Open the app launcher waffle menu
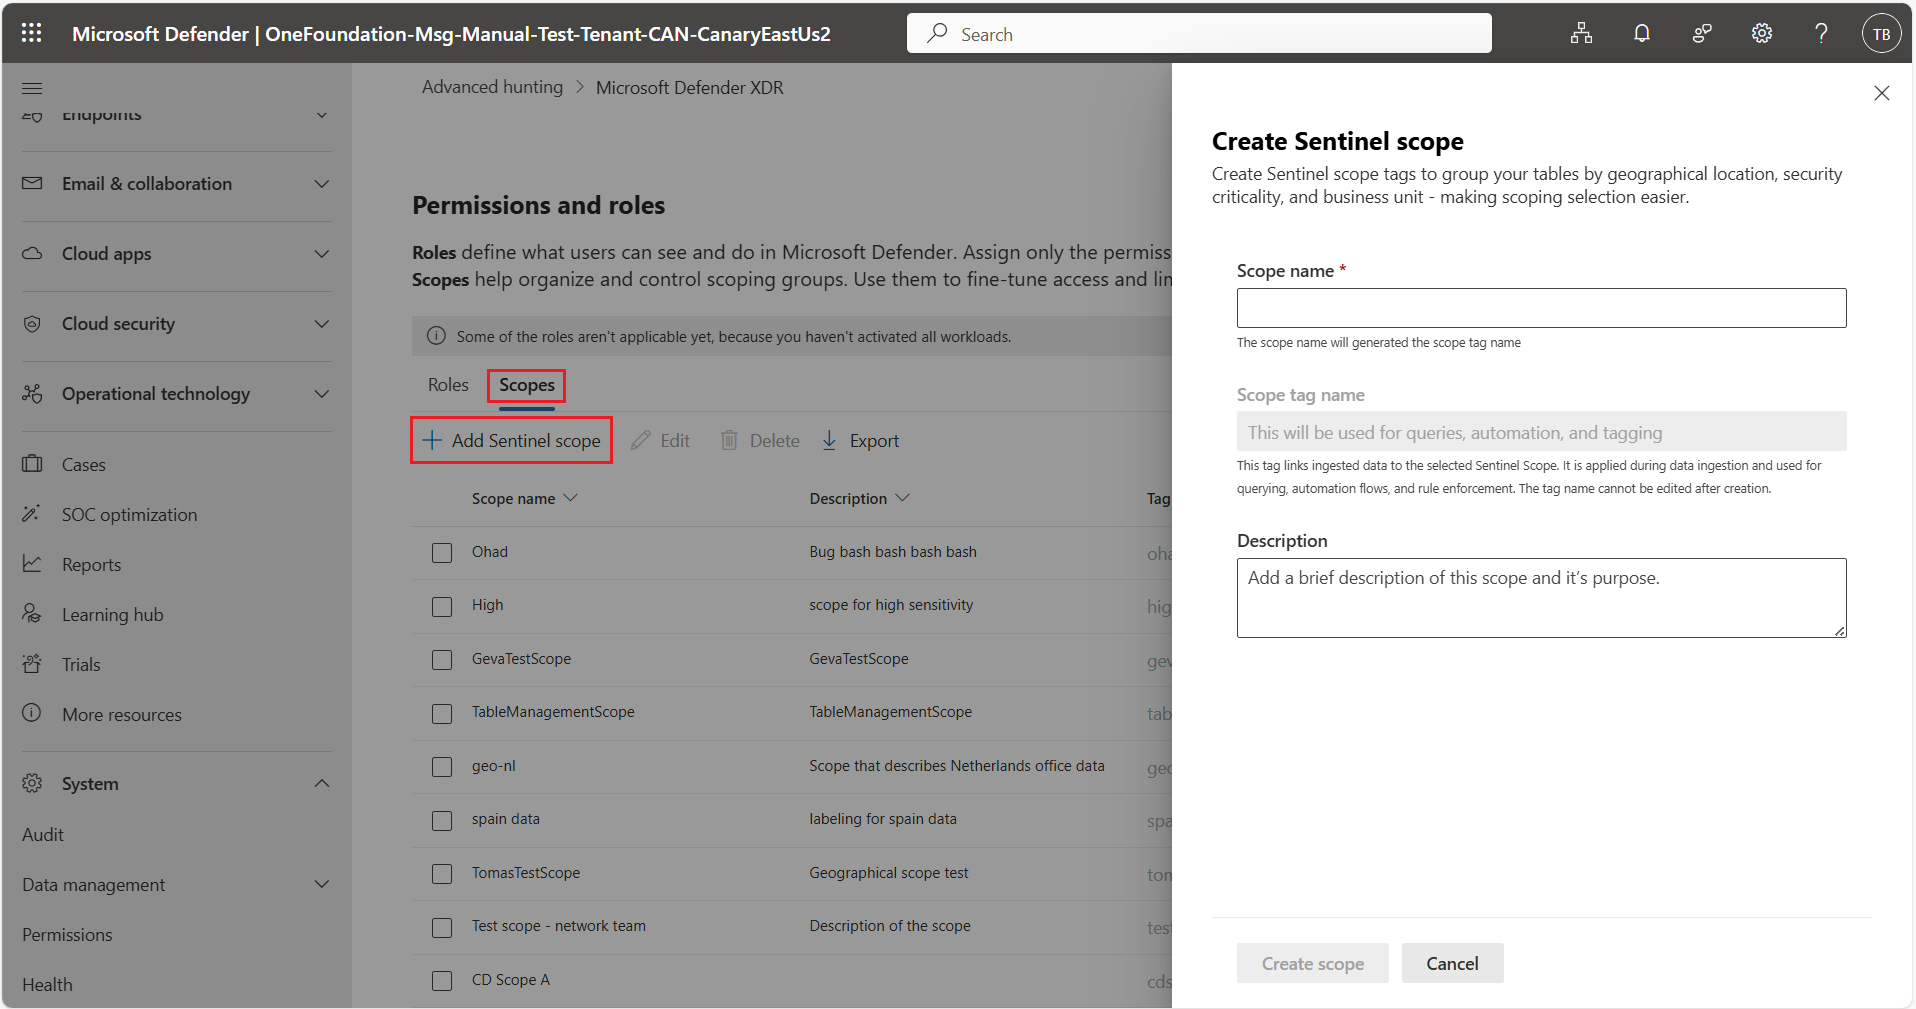1916x1009 pixels. coord(31,33)
